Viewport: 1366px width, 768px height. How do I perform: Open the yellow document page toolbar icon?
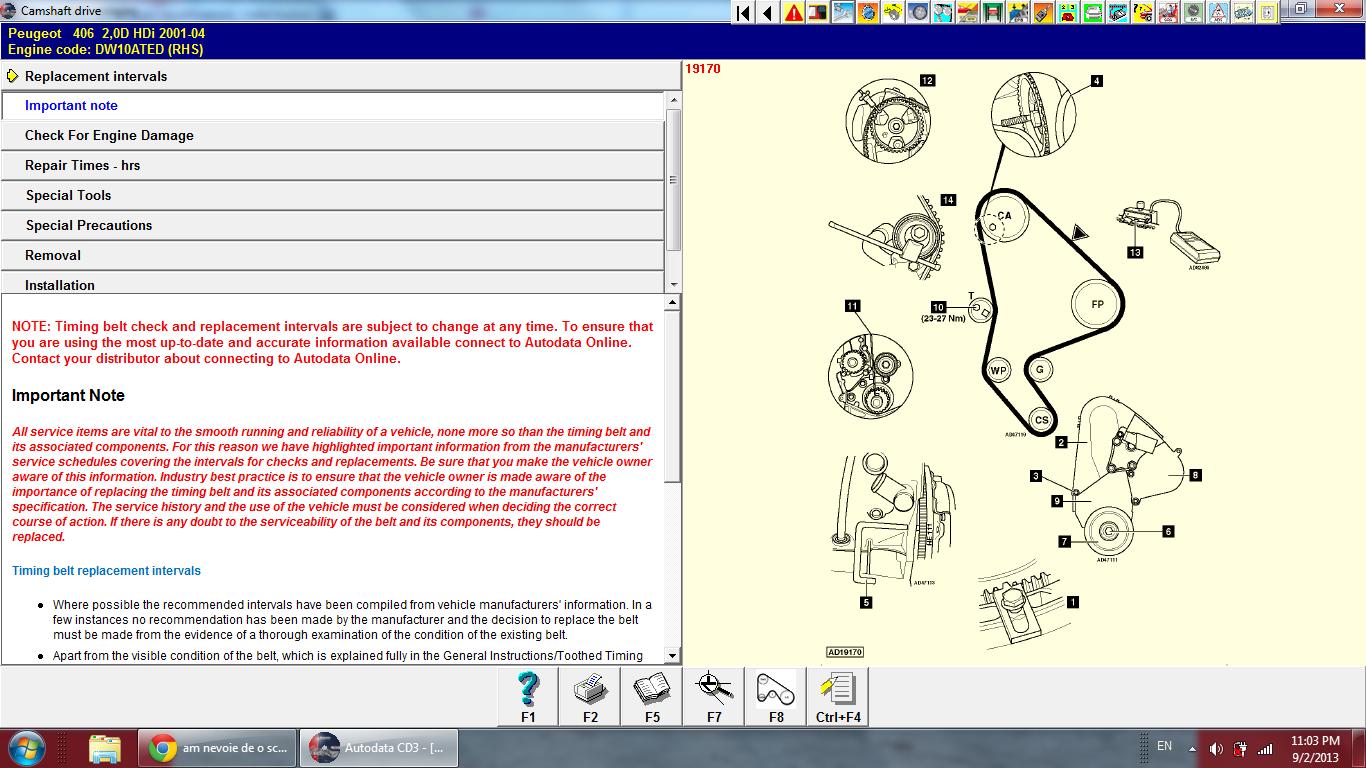(1266, 12)
